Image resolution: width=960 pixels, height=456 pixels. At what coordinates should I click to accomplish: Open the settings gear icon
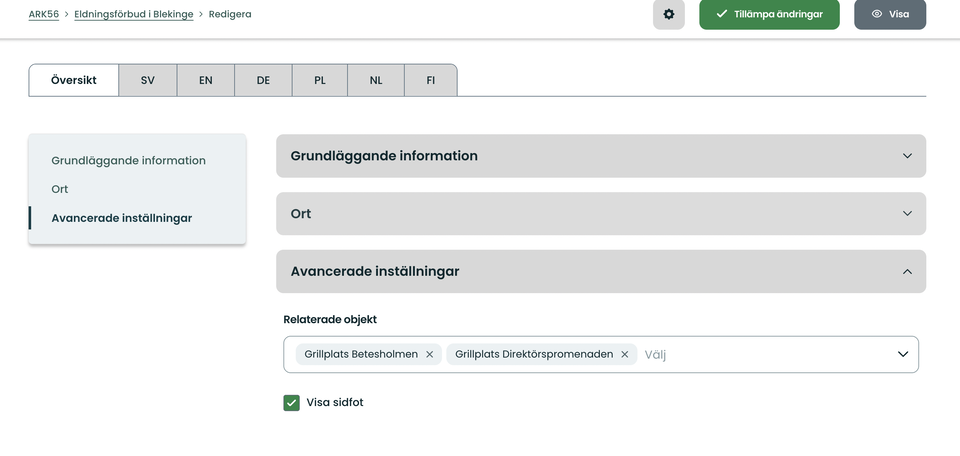coord(669,14)
